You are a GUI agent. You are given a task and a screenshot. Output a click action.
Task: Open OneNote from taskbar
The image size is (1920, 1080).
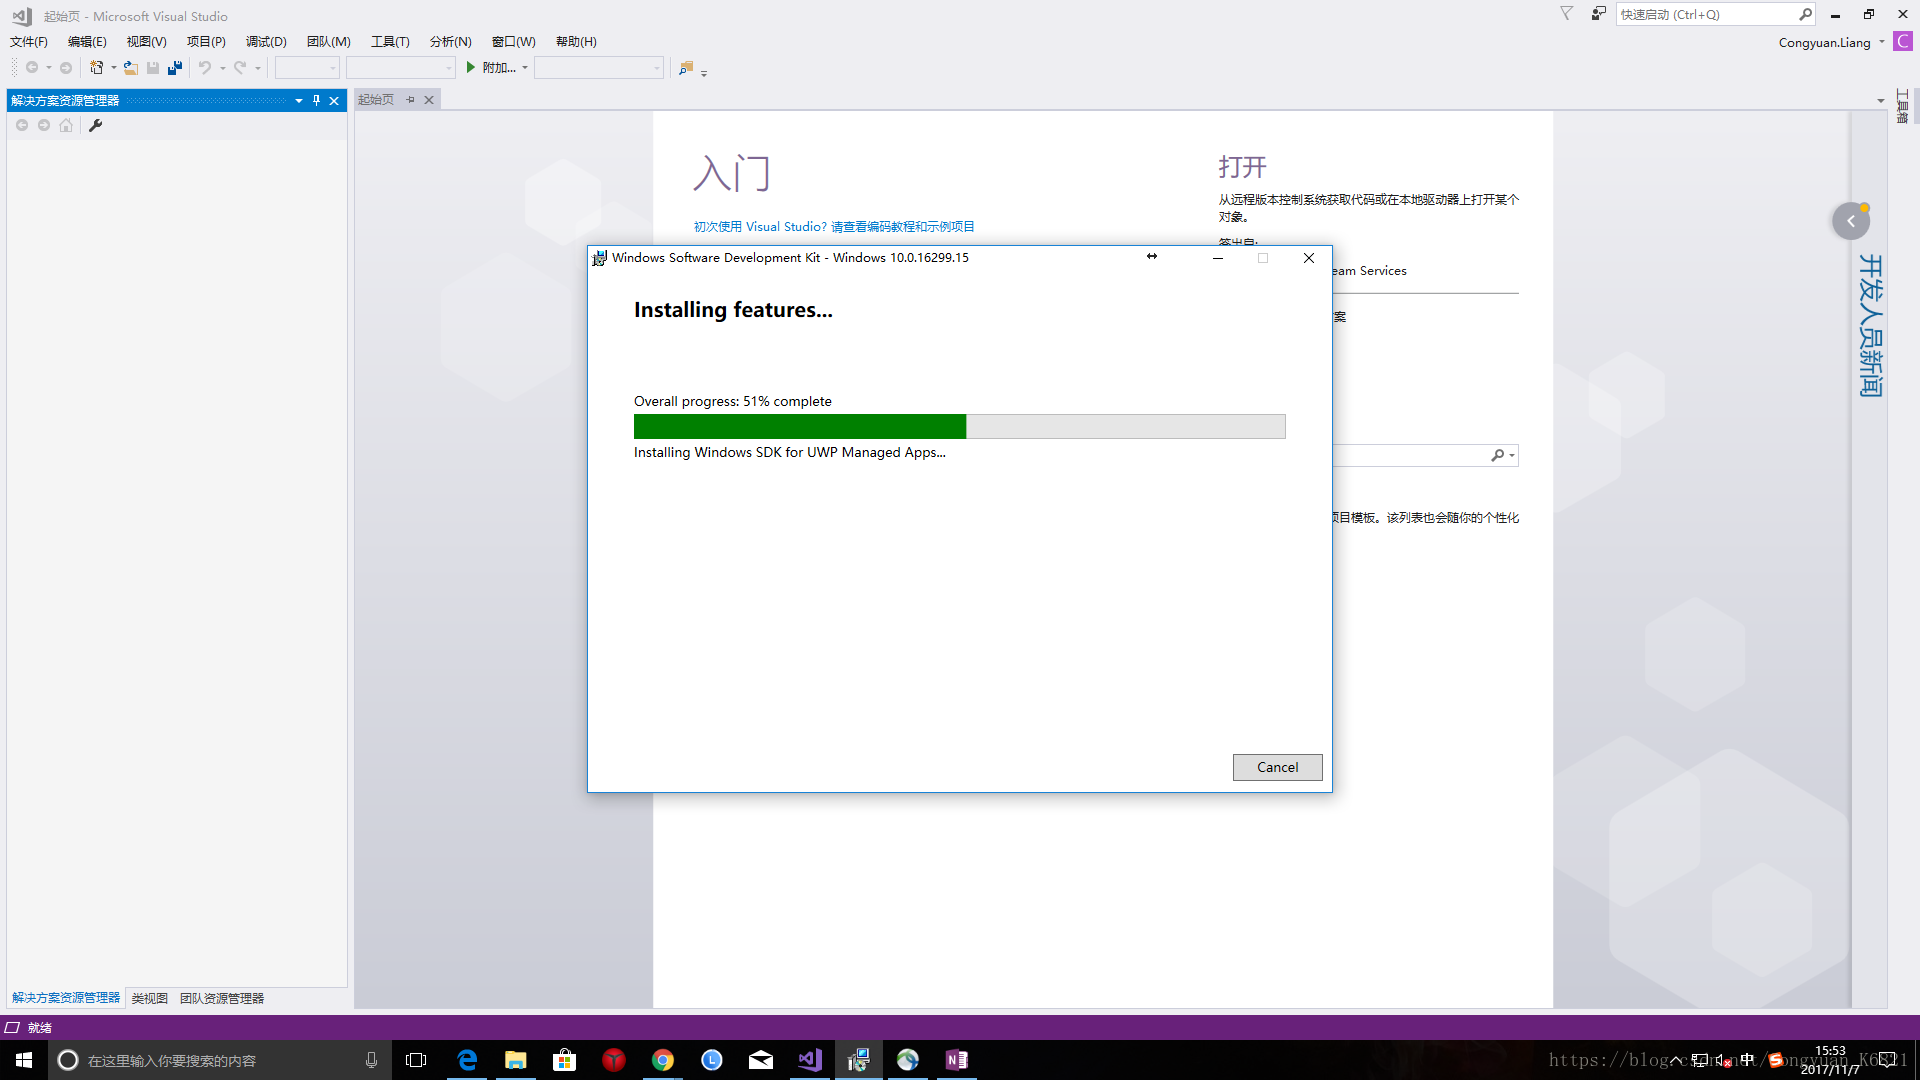click(x=957, y=1060)
